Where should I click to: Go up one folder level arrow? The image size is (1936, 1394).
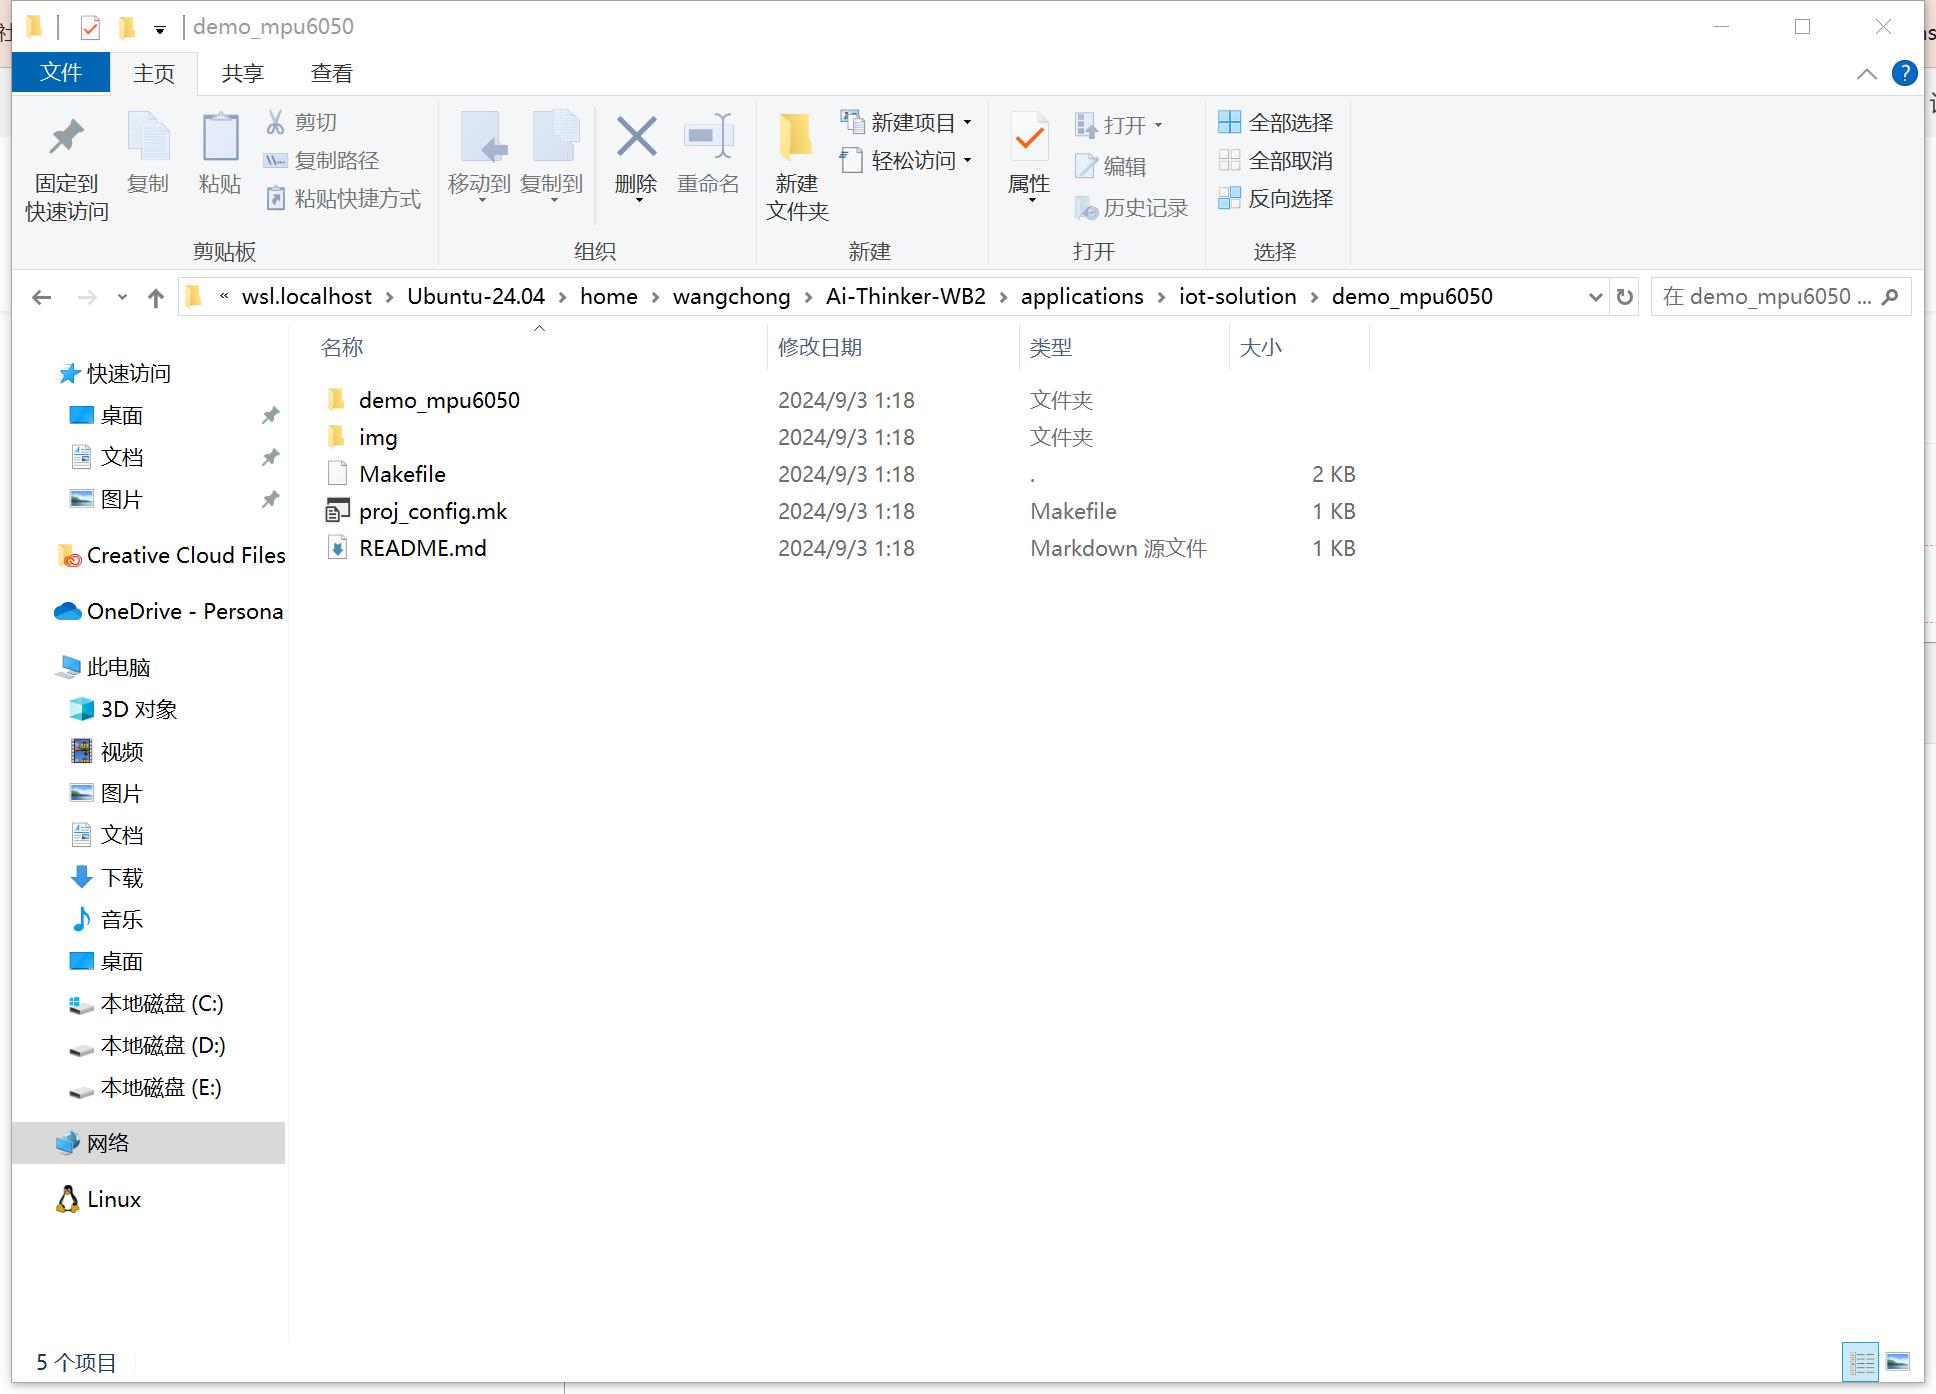click(155, 297)
